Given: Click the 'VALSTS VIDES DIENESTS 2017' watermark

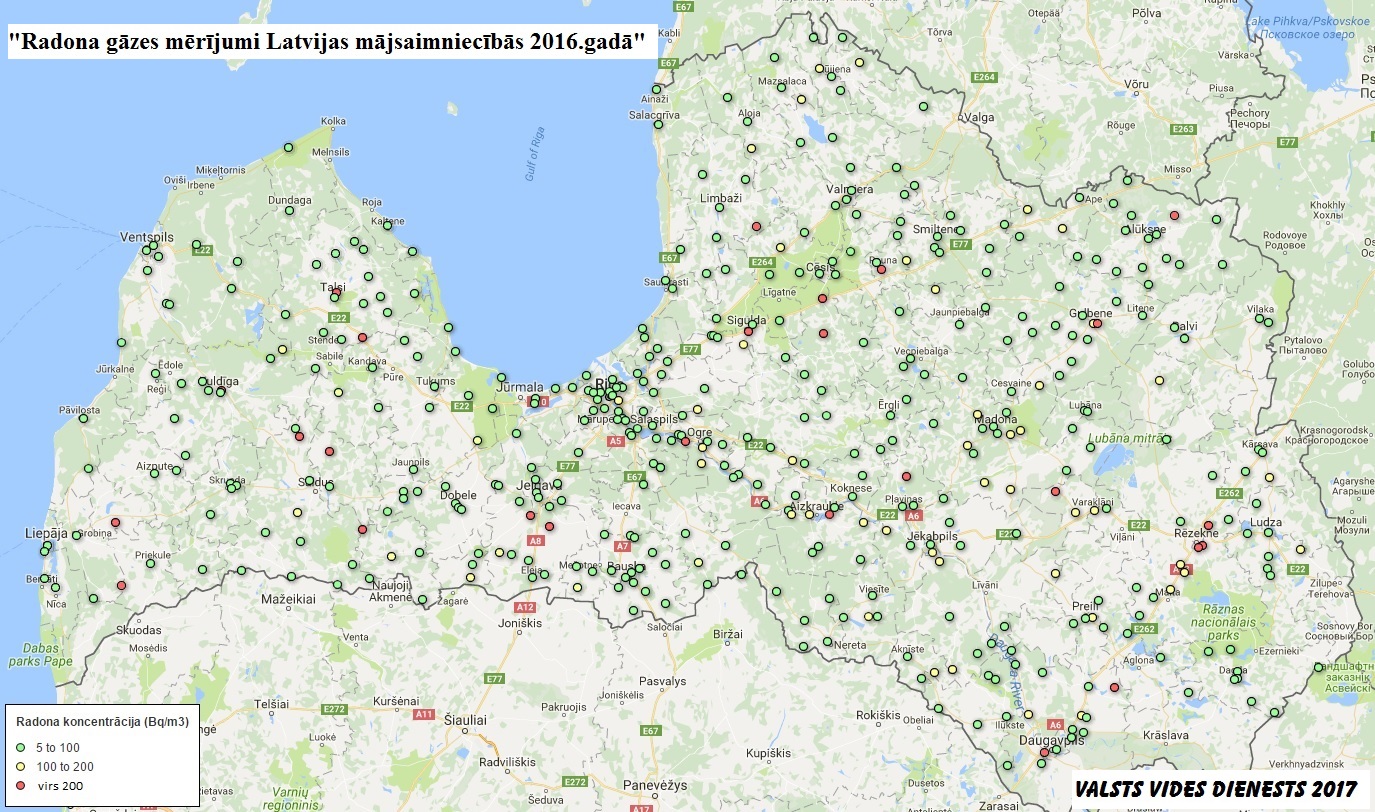Looking at the screenshot, I should tap(1216, 788).
